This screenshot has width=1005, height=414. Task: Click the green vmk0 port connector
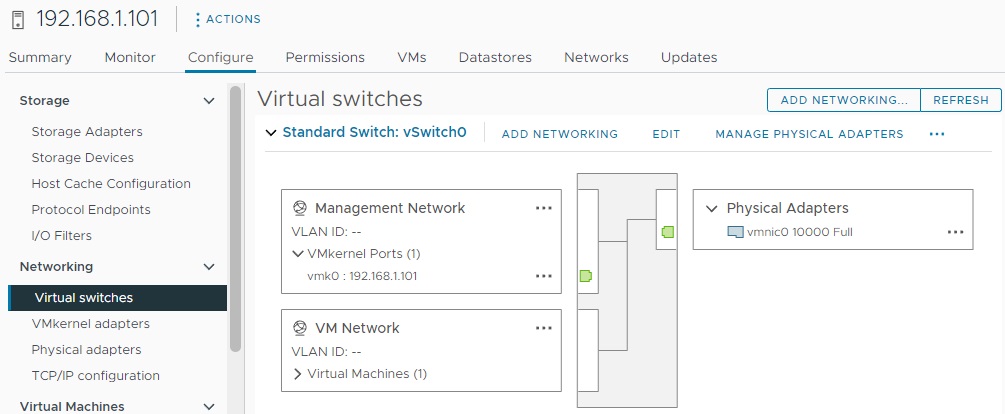coord(587,276)
